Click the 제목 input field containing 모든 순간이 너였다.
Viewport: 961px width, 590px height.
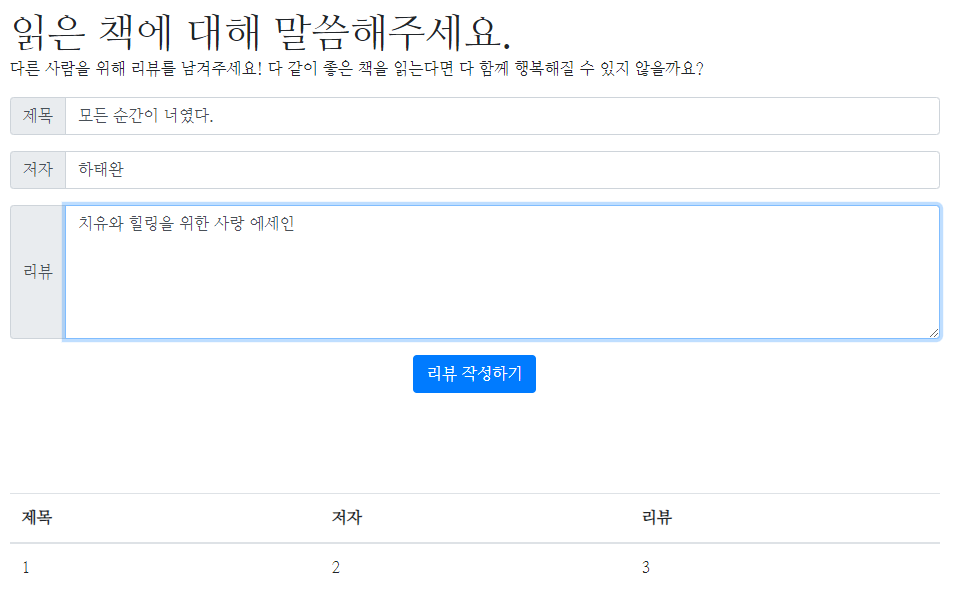click(502, 116)
